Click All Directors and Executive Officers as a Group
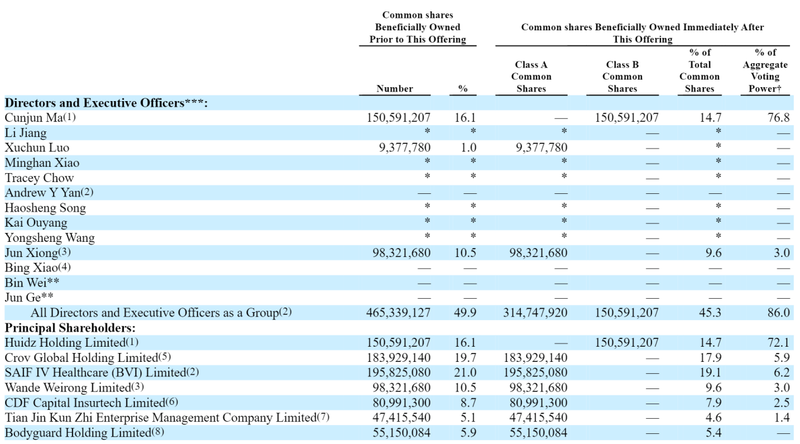This screenshot has height=444, width=800. pos(161,313)
